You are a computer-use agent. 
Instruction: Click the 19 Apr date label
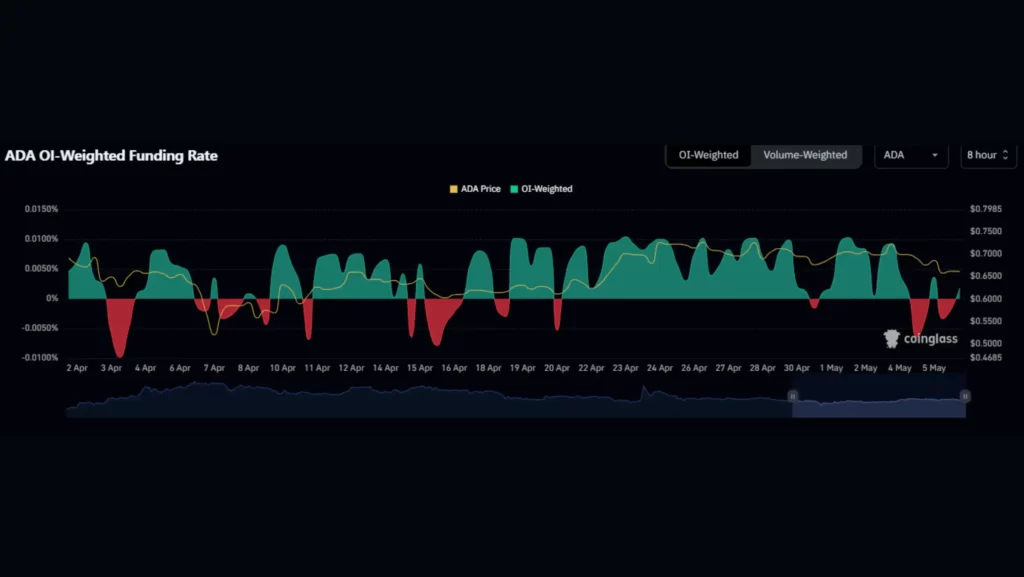coord(522,368)
